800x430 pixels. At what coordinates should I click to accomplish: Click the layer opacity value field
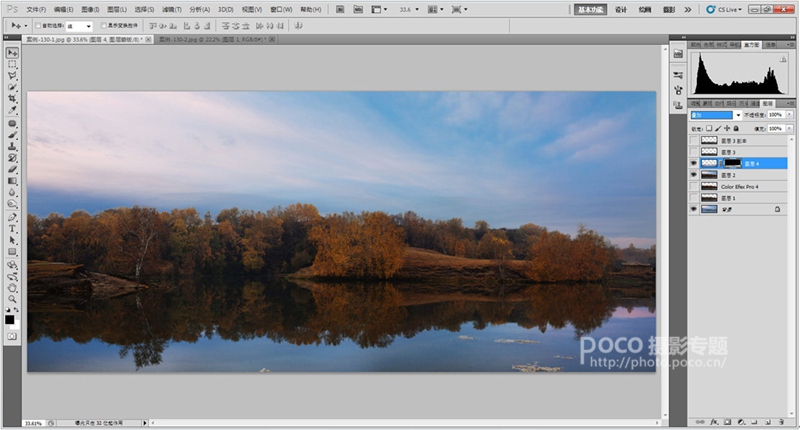[776, 115]
